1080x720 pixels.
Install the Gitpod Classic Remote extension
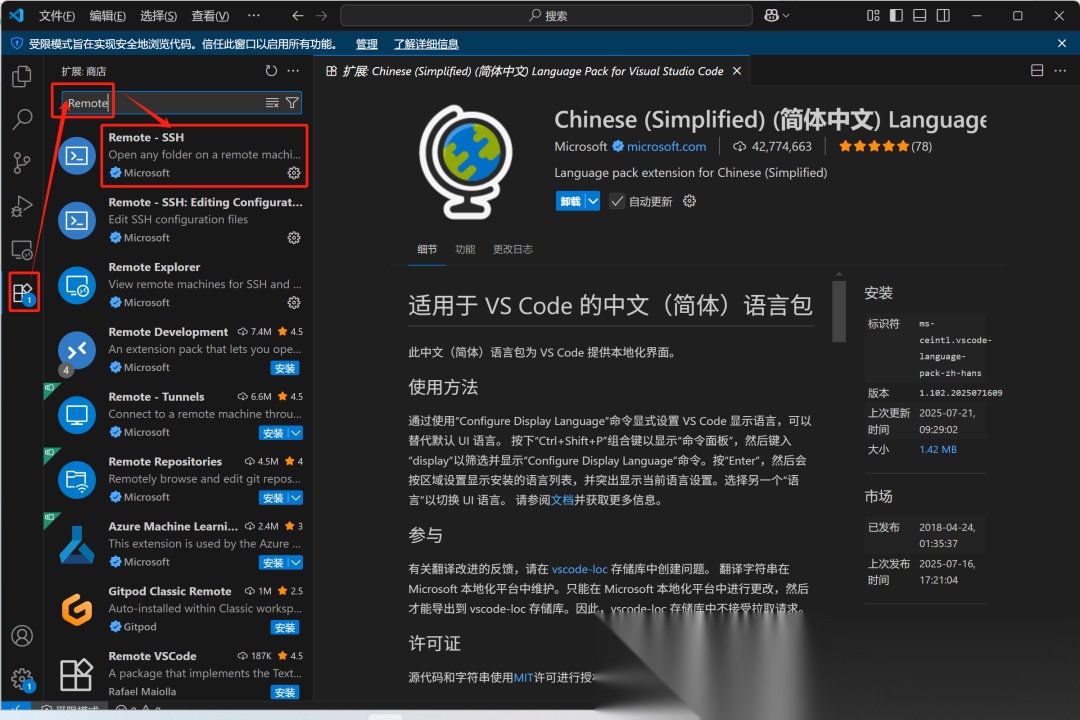[x=284, y=628]
